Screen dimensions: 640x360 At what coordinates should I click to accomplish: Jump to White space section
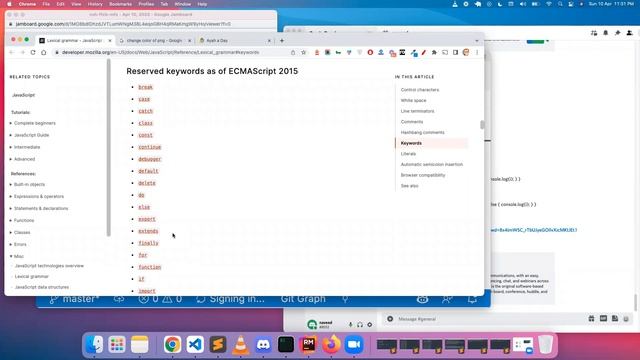[x=413, y=100]
